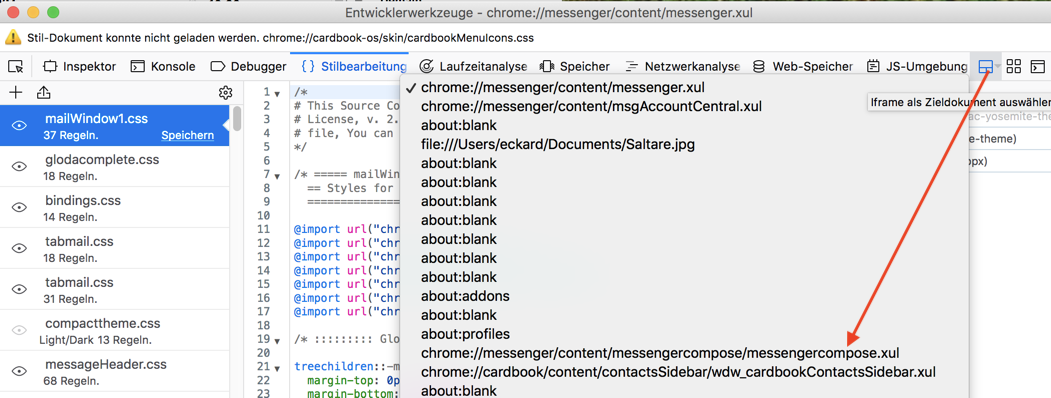
Task: Enable the compacttheme.css stylesheet
Action: pyautogui.click(x=20, y=330)
